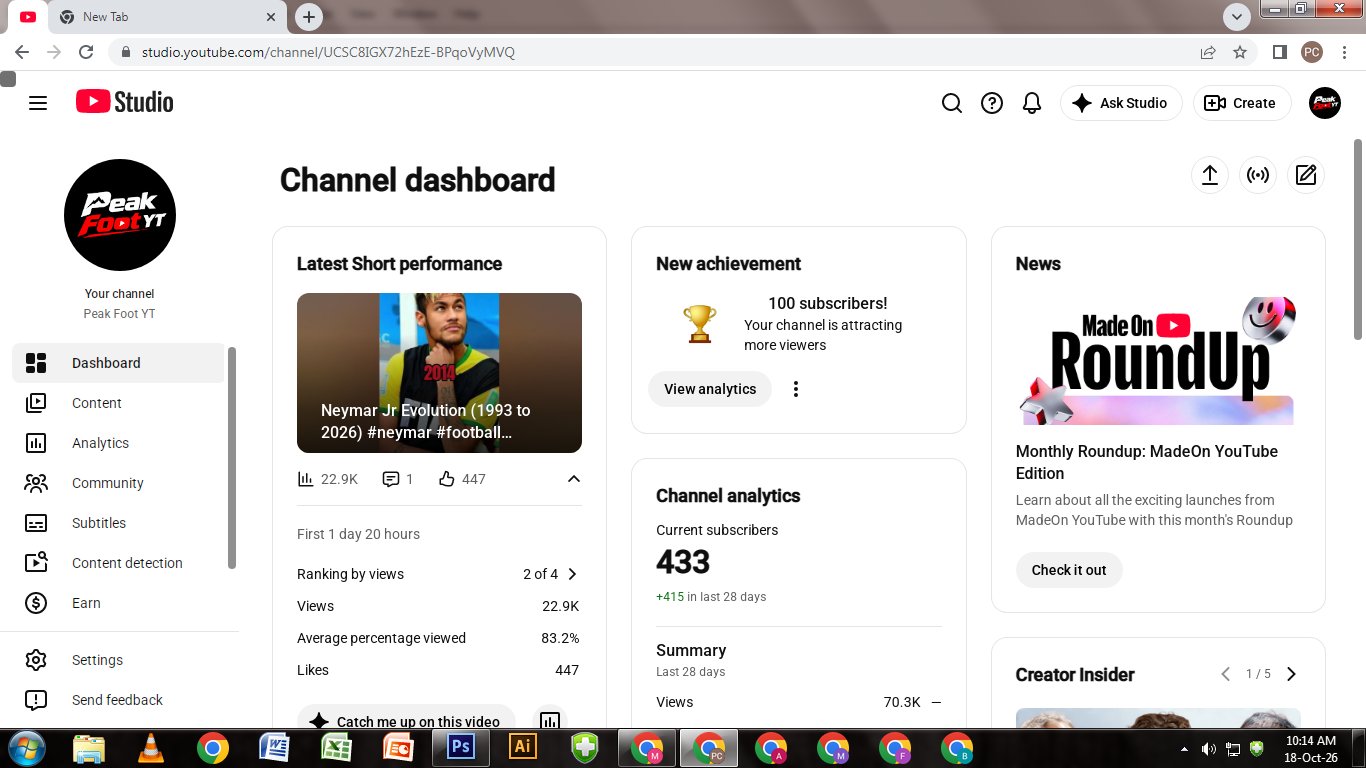Open the hamburger navigation menu
1366x768 pixels.
(38, 103)
